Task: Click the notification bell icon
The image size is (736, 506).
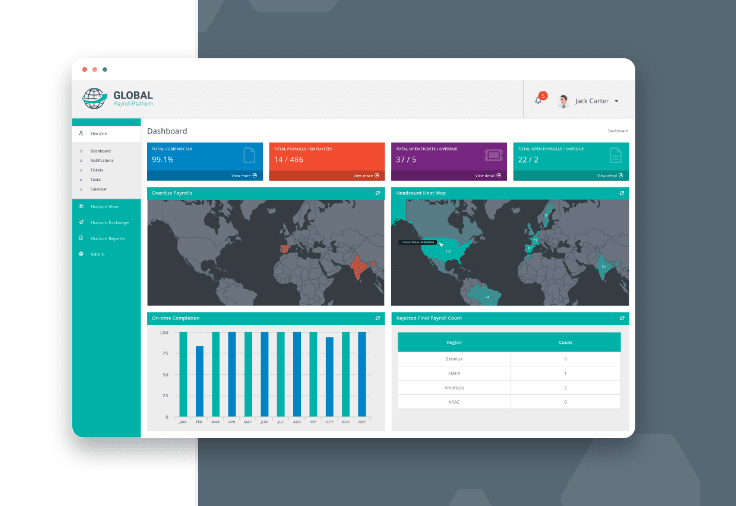Action: (x=539, y=100)
